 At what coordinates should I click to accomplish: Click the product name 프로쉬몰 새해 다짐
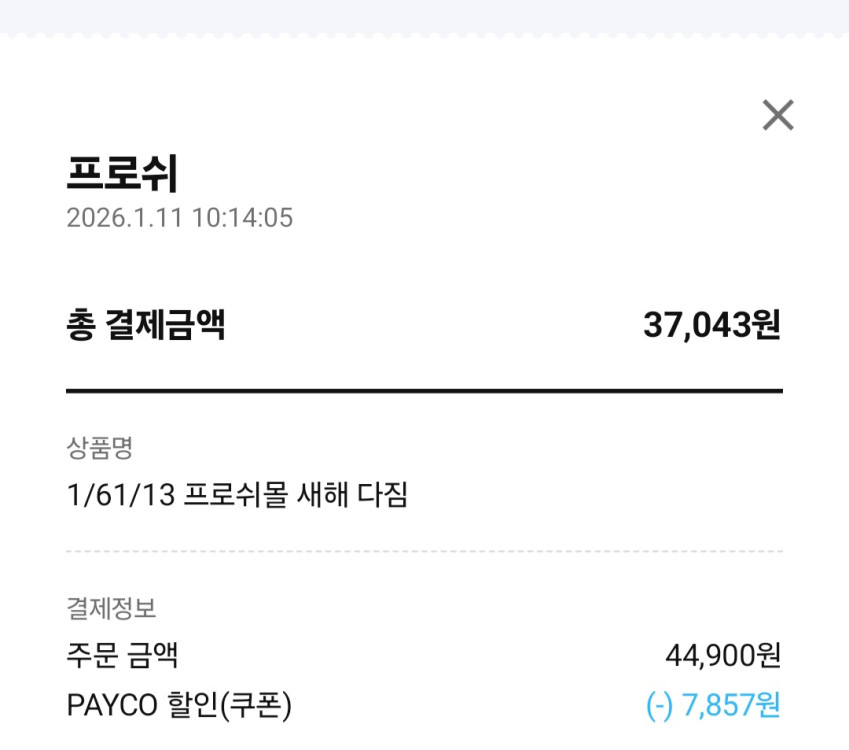296,495
